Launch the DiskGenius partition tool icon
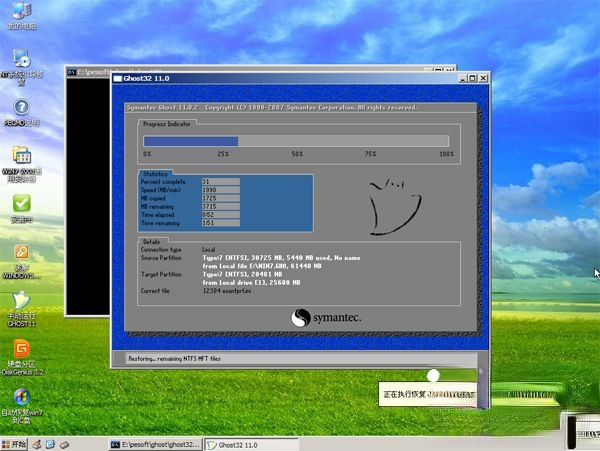The width and height of the screenshot is (600, 451). coord(21,350)
